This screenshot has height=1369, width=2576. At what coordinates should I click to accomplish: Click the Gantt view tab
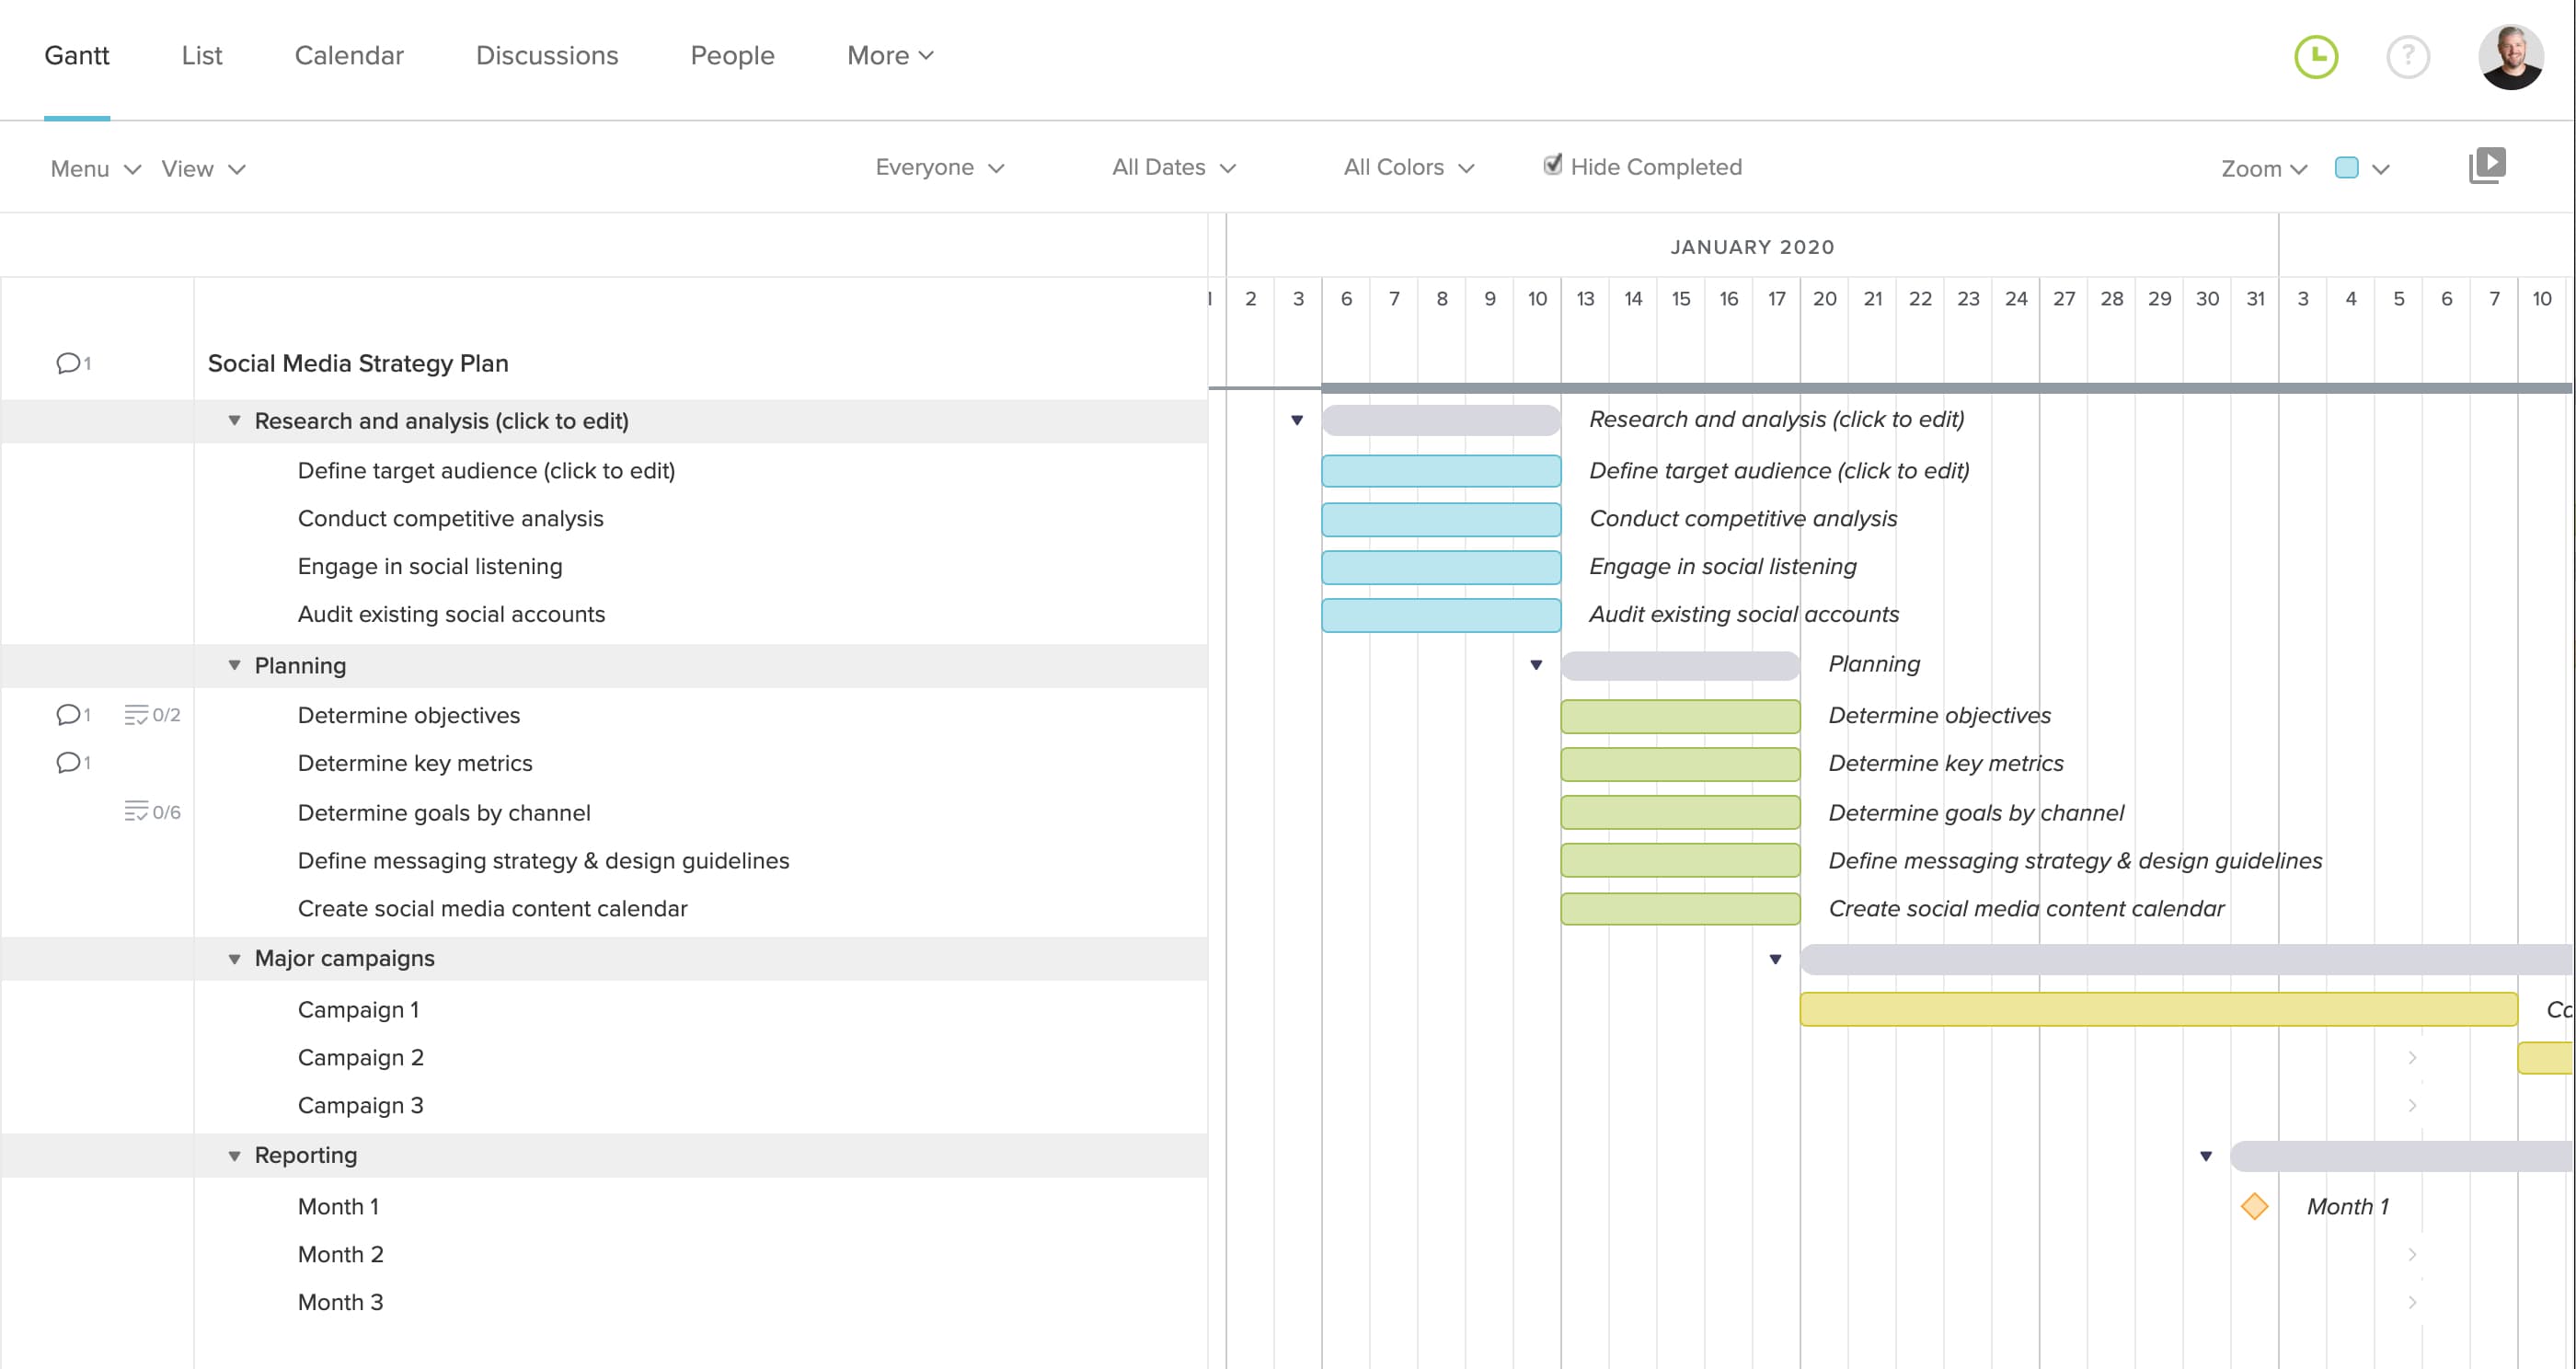(75, 56)
